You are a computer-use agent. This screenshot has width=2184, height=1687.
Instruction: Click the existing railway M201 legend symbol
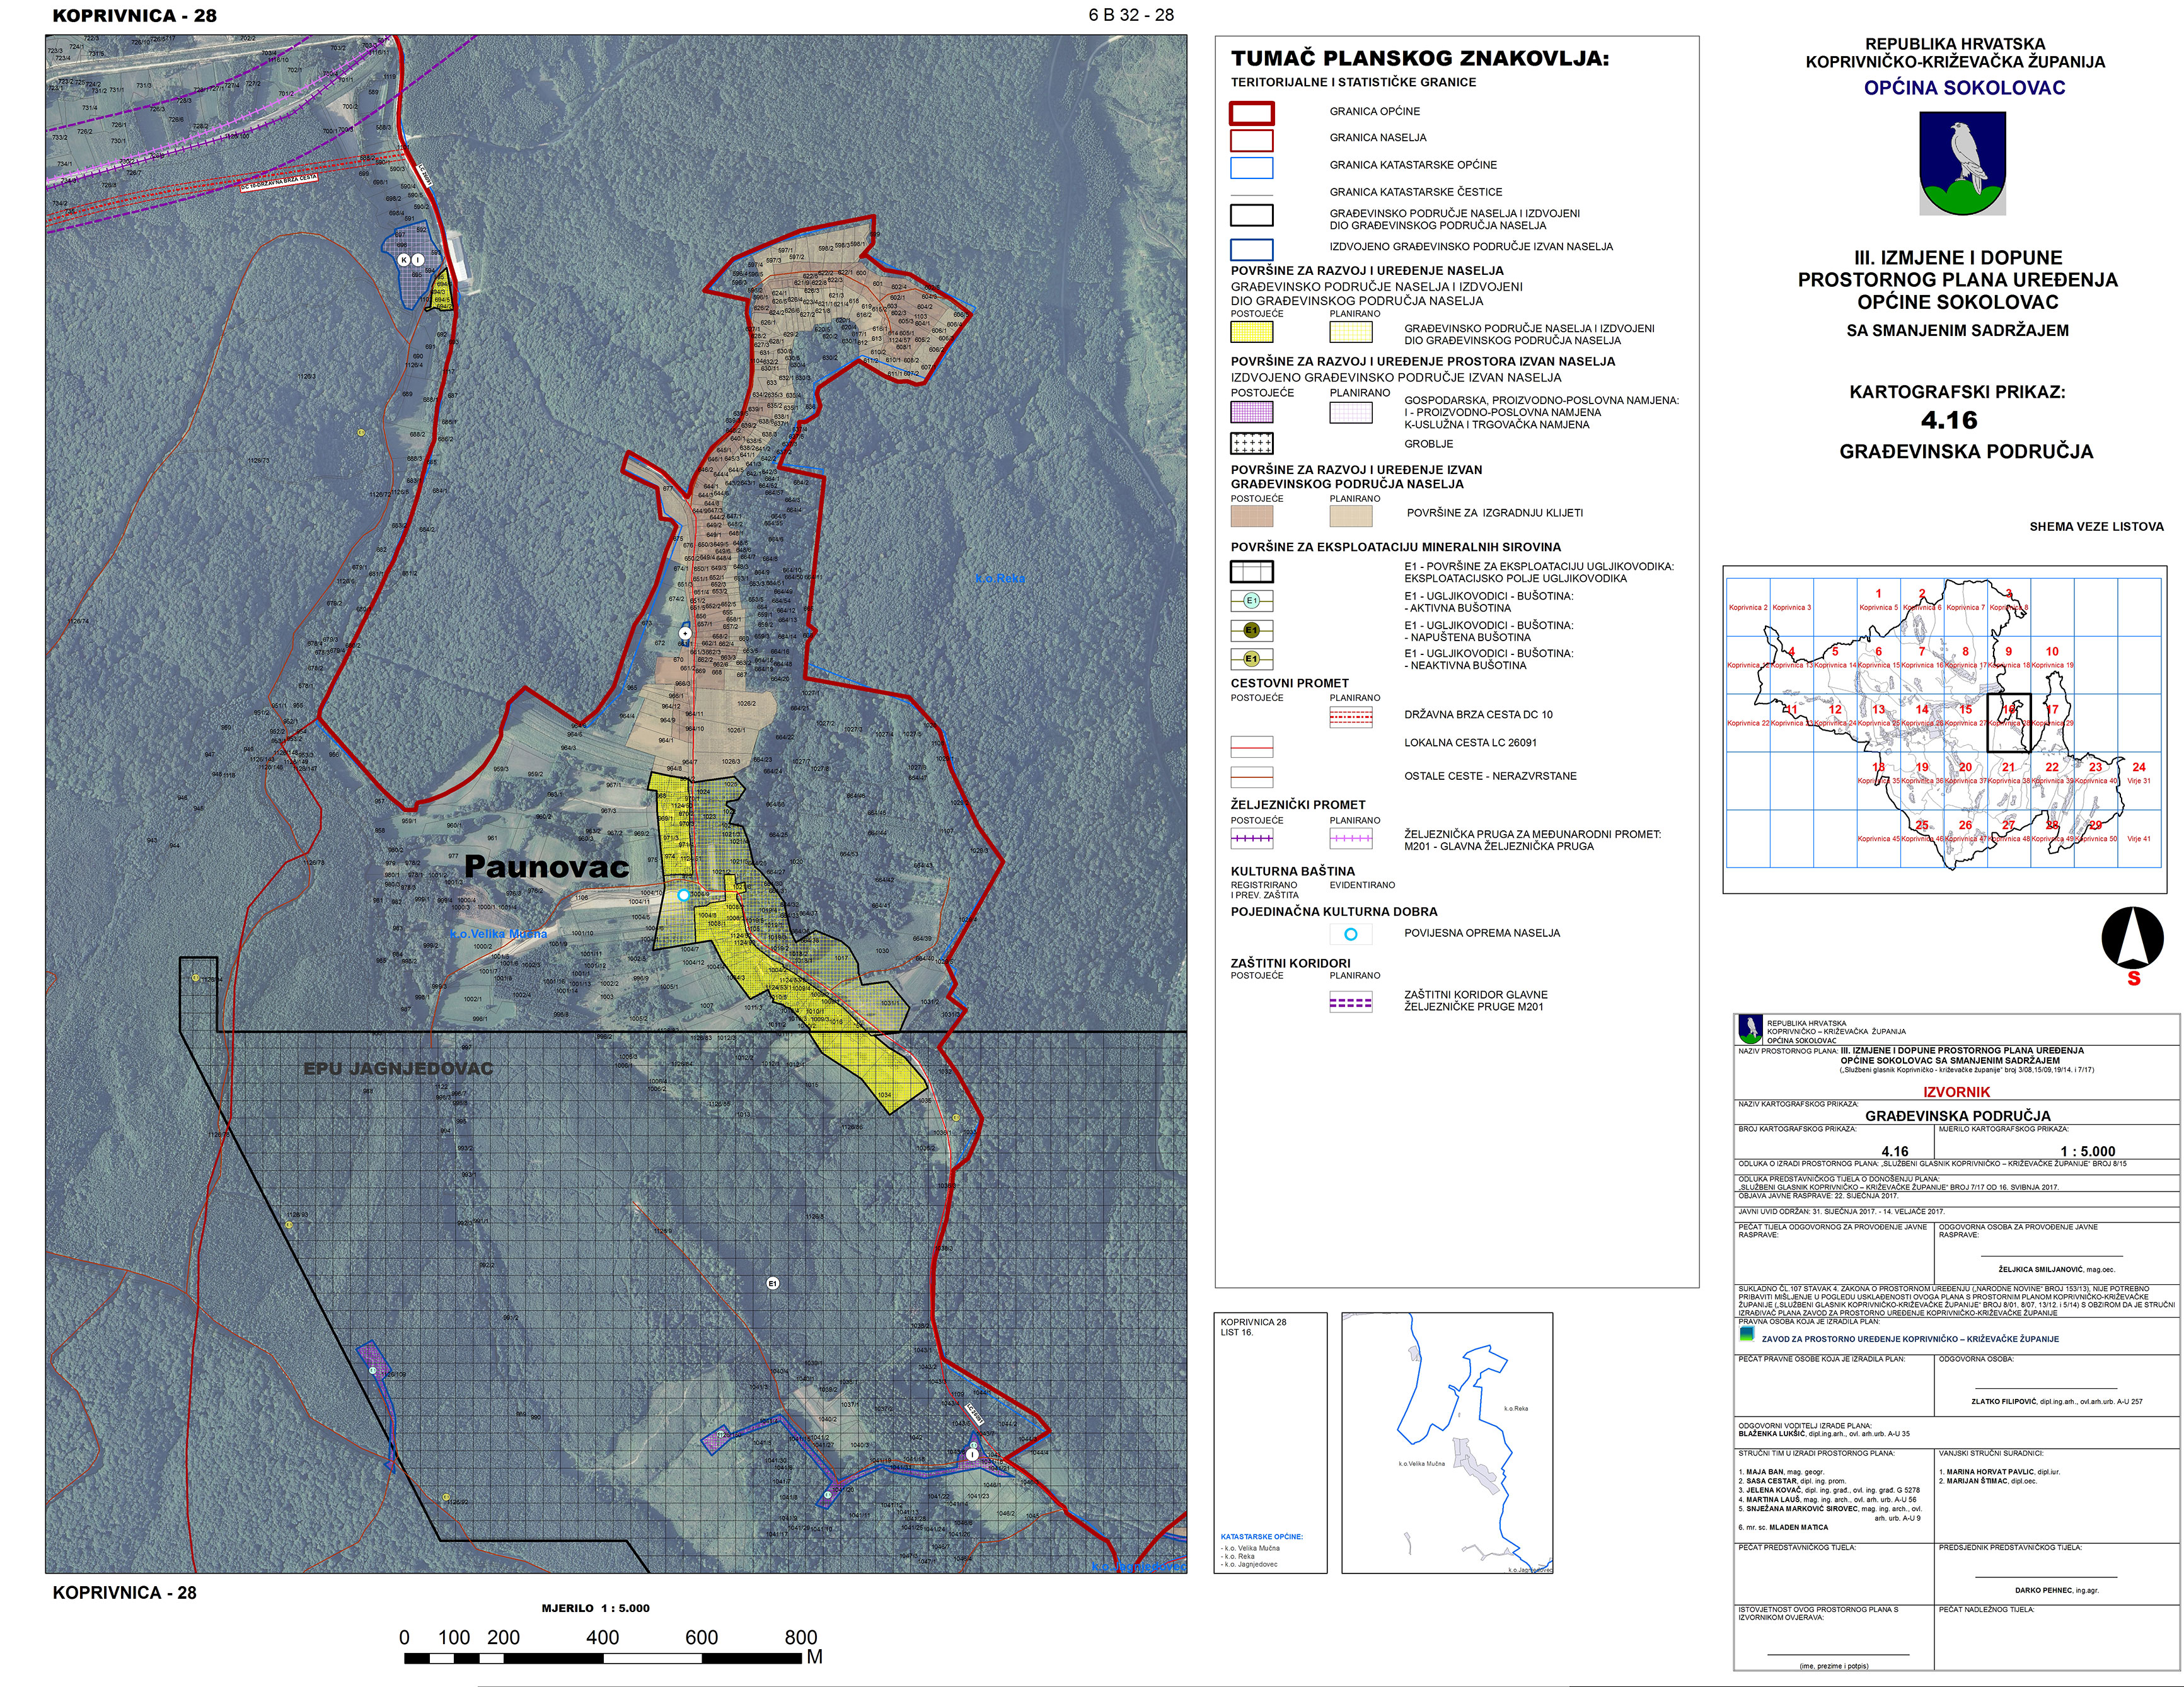(1251, 838)
